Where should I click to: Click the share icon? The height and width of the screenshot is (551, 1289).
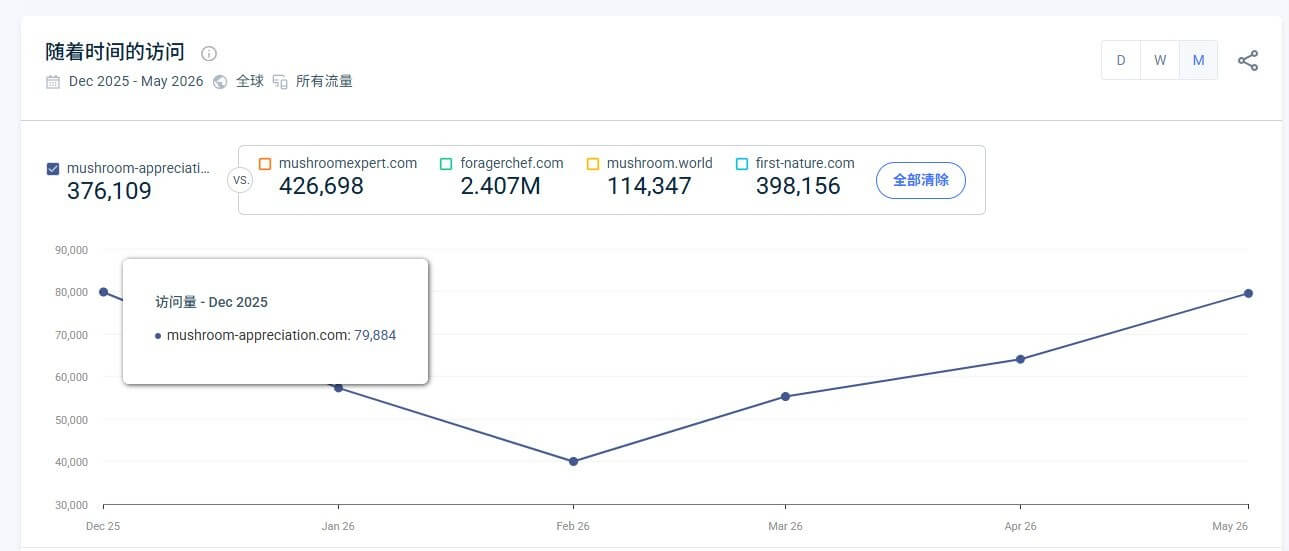(1248, 61)
